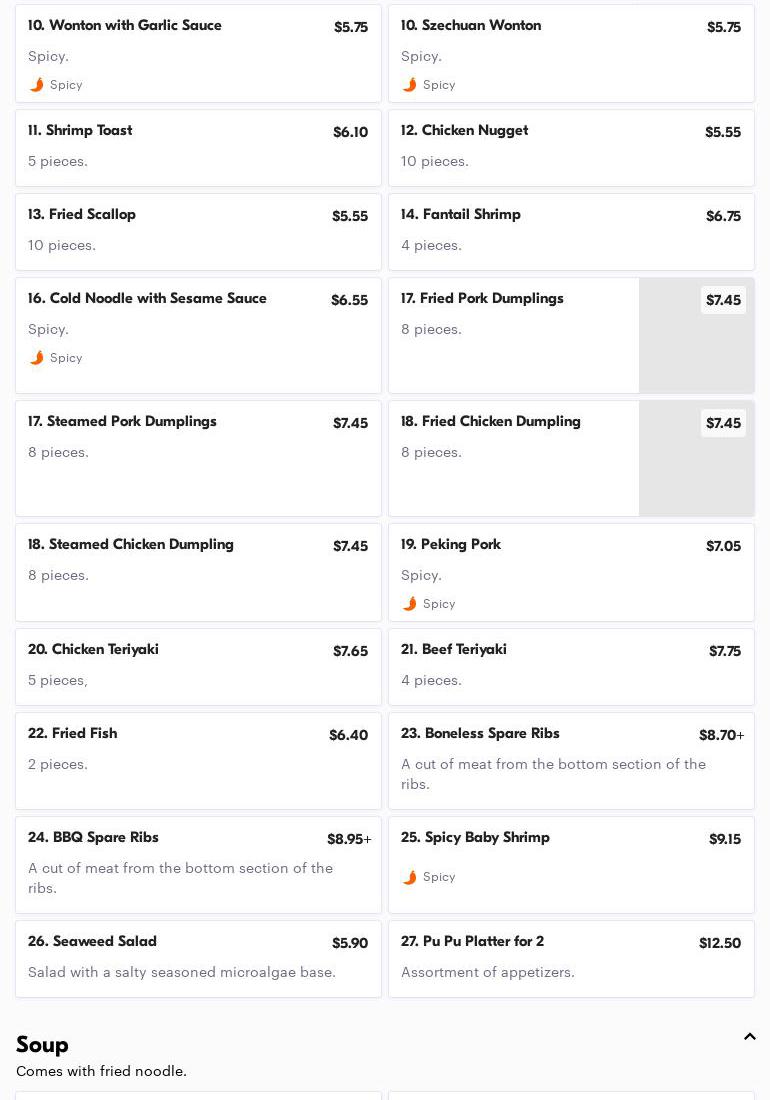Select 12. Chicken Nugget item

tap(571, 148)
